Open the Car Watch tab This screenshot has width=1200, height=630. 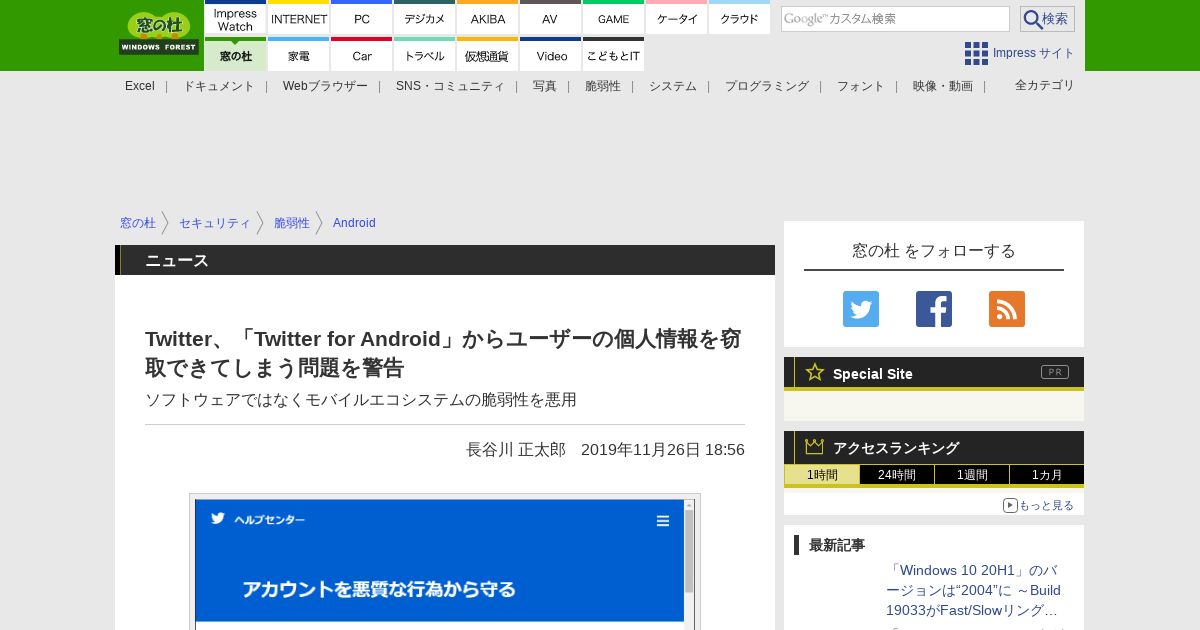click(x=361, y=55)
